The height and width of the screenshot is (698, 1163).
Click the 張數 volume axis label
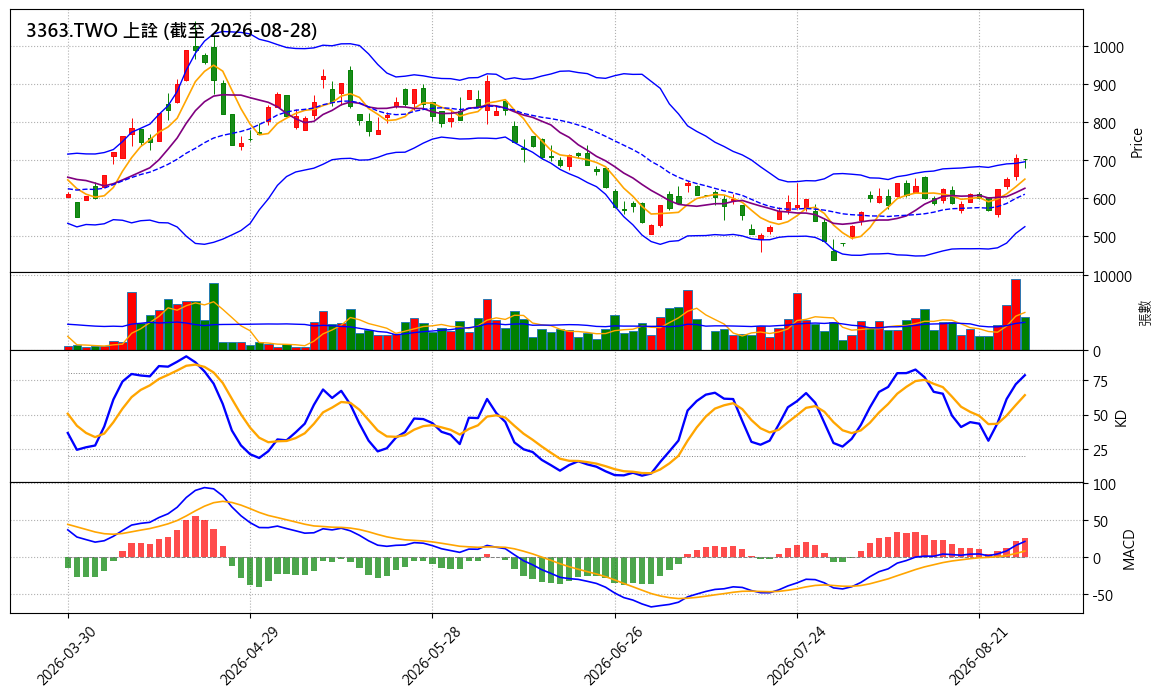pyautogui.click(x=1144, y=312)
